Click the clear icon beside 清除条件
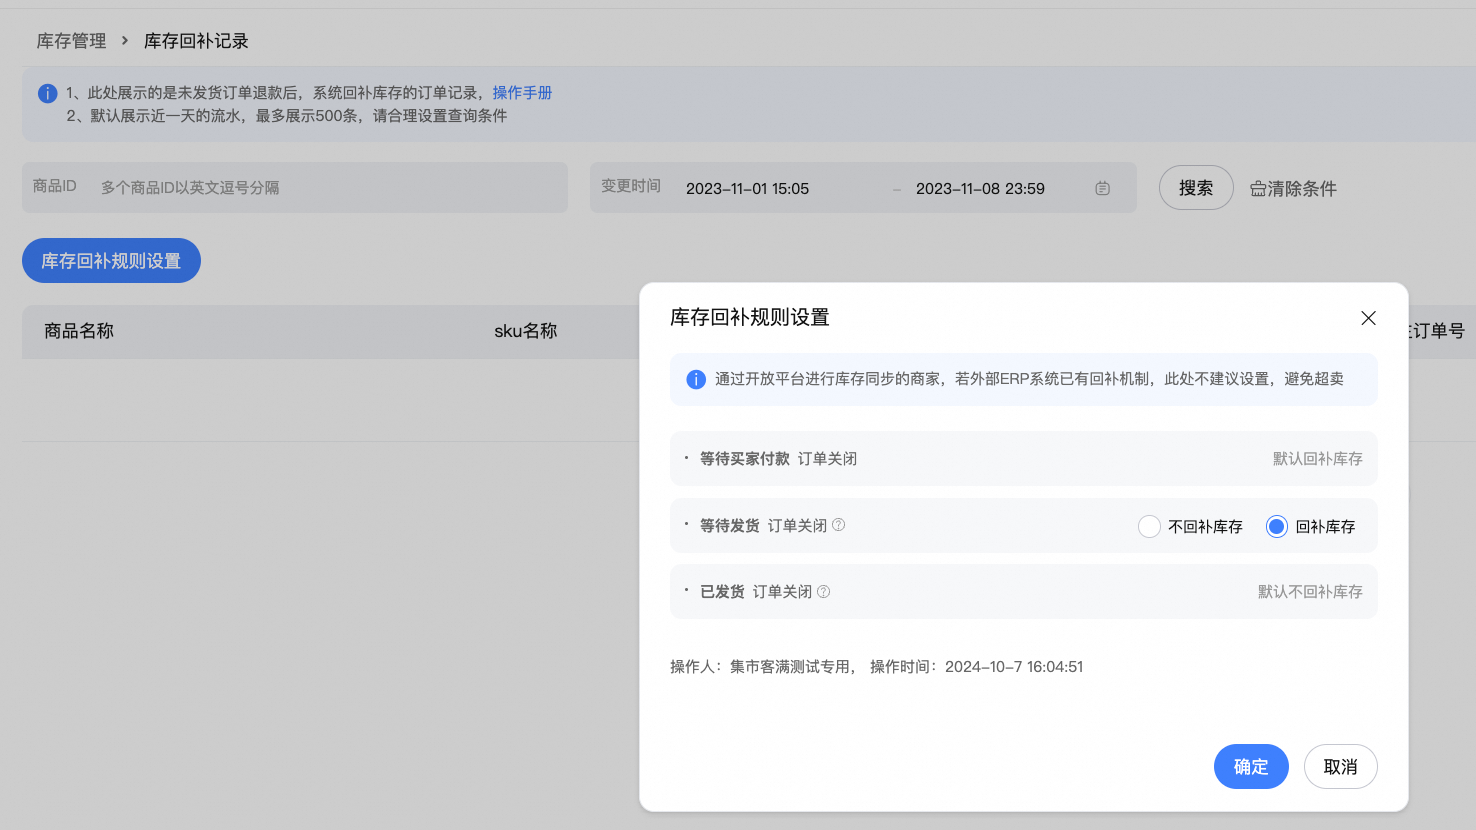Image resolution: width=1476 pixels, height=830 pixels. (1258, 189)
